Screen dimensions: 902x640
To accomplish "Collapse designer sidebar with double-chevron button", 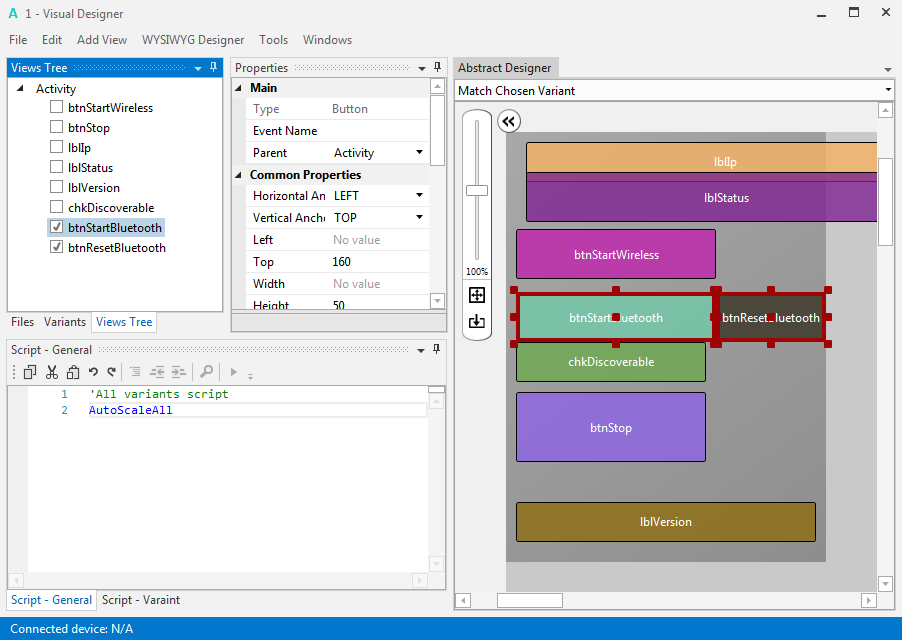I will click(x=509, y=122).
